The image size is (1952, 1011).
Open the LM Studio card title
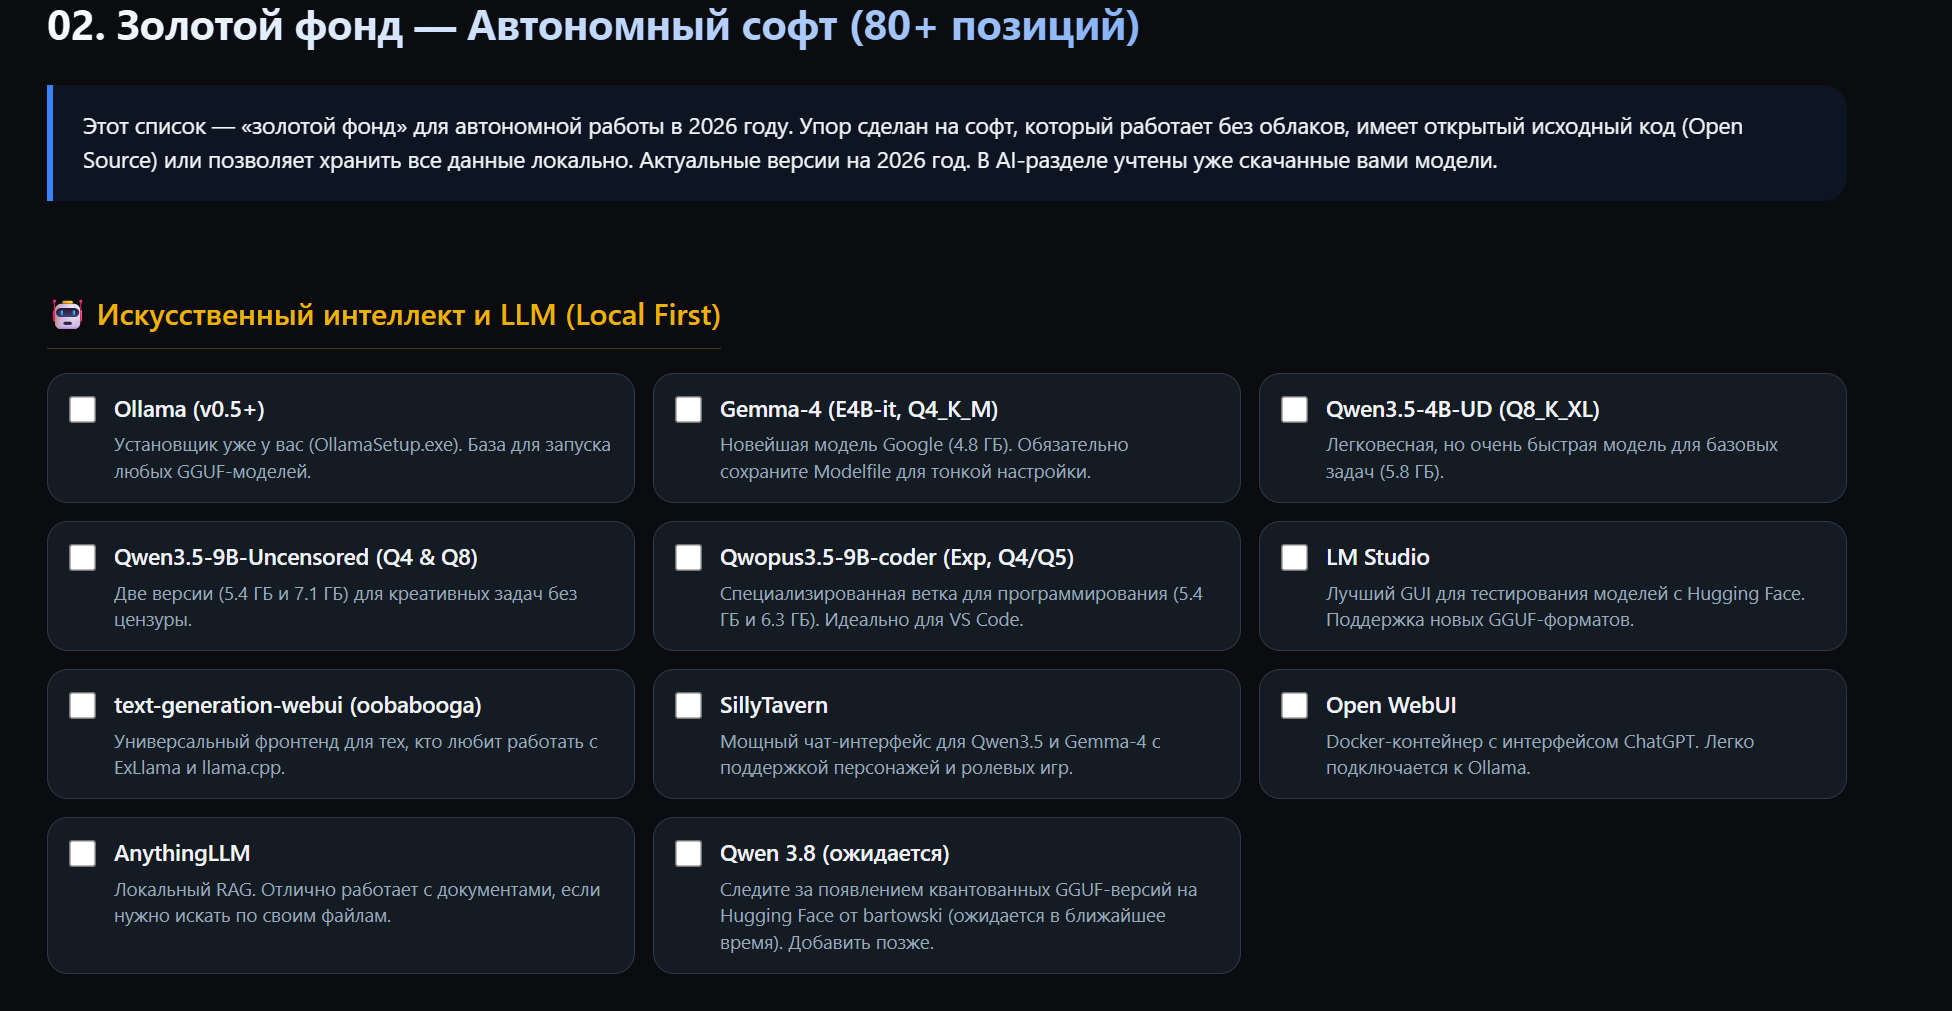coord(1377,557)
